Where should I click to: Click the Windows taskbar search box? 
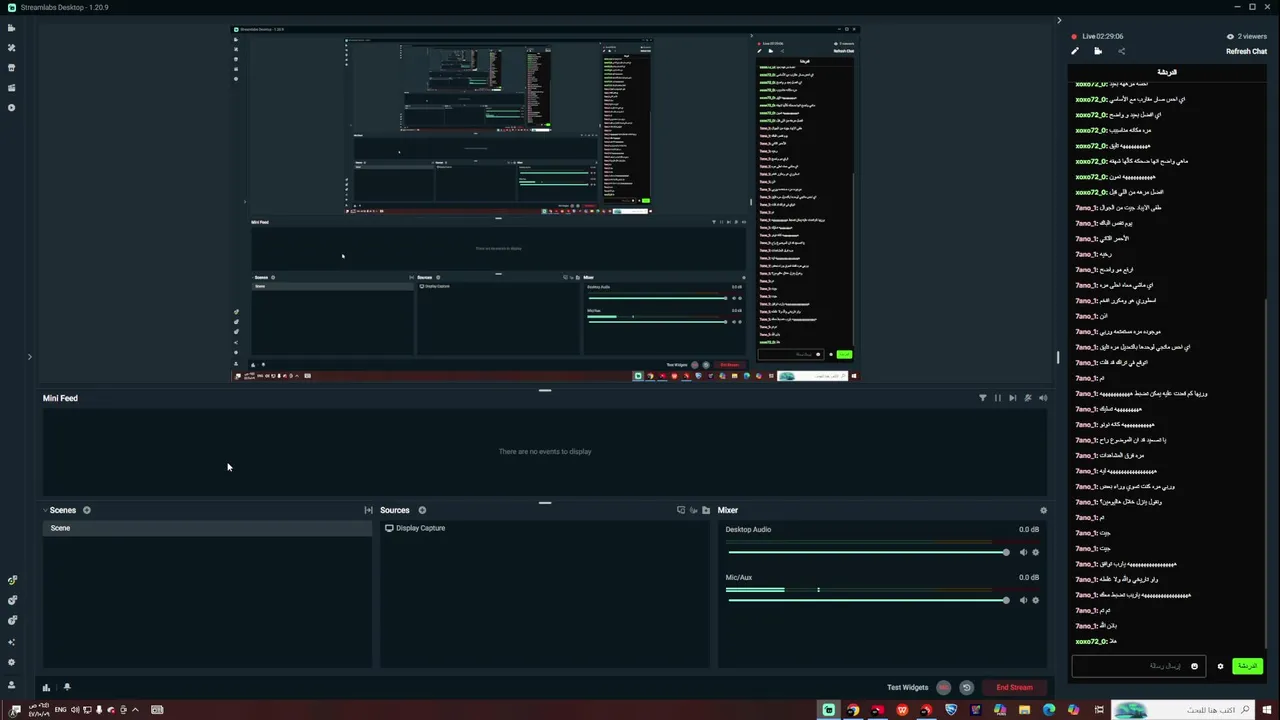coord(1183,710)
